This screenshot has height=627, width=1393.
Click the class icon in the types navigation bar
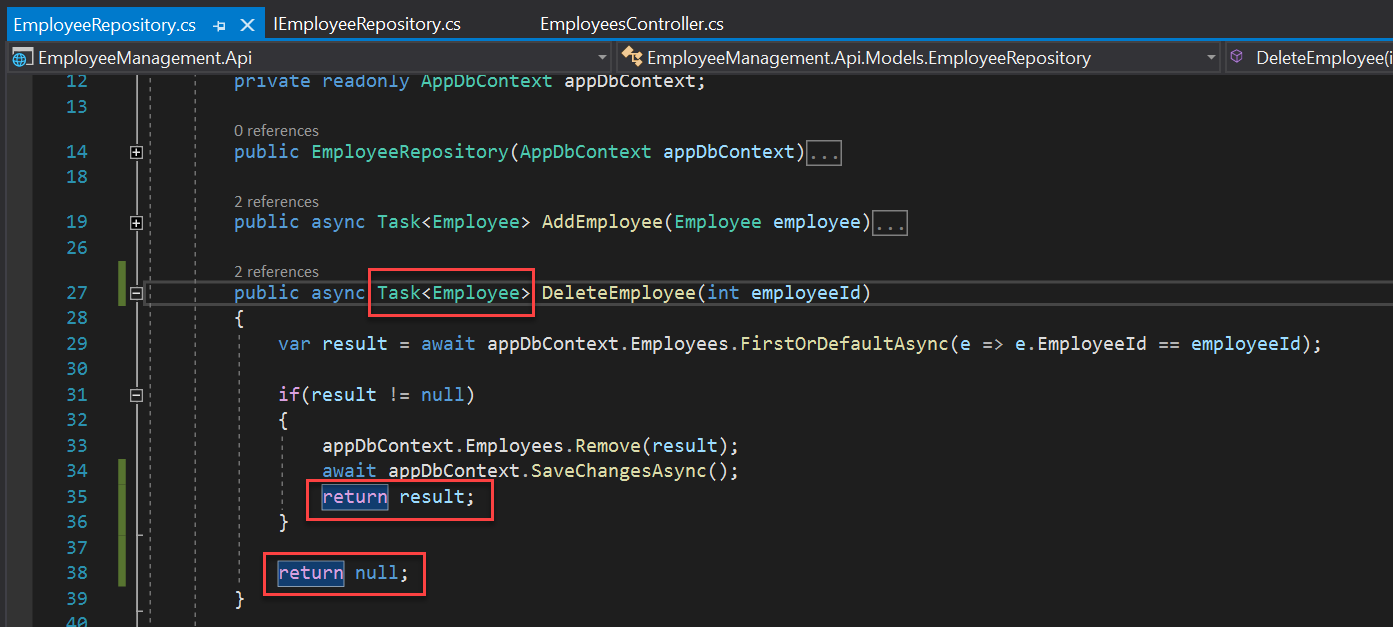(x=632, y=58)
